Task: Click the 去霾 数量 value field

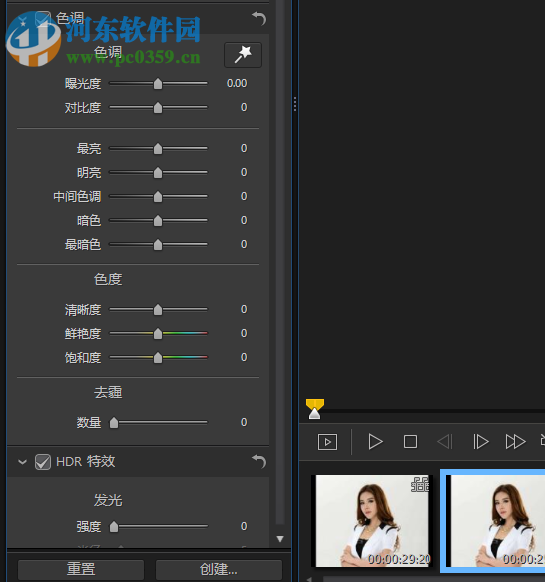Action: [x=244, y=422]
